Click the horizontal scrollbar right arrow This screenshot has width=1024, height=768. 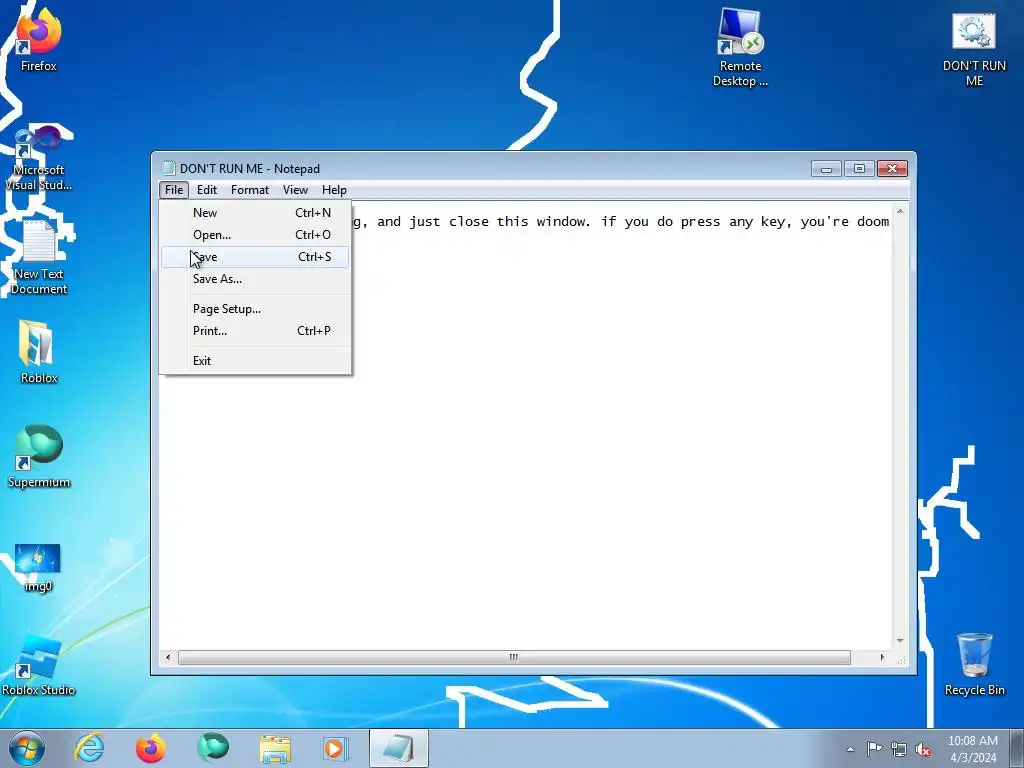pyautogui.click(x=882, y=657)
